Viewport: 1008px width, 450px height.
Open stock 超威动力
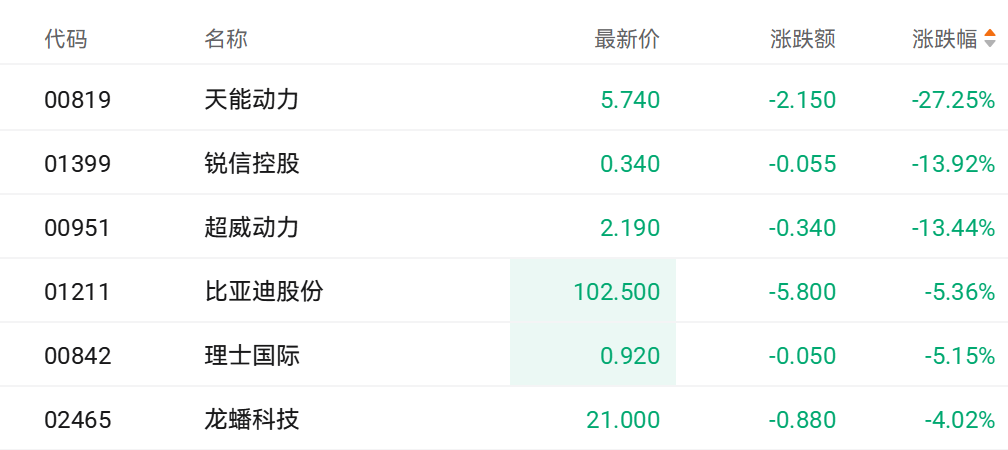pyautogui.click(x=252, y=228)
